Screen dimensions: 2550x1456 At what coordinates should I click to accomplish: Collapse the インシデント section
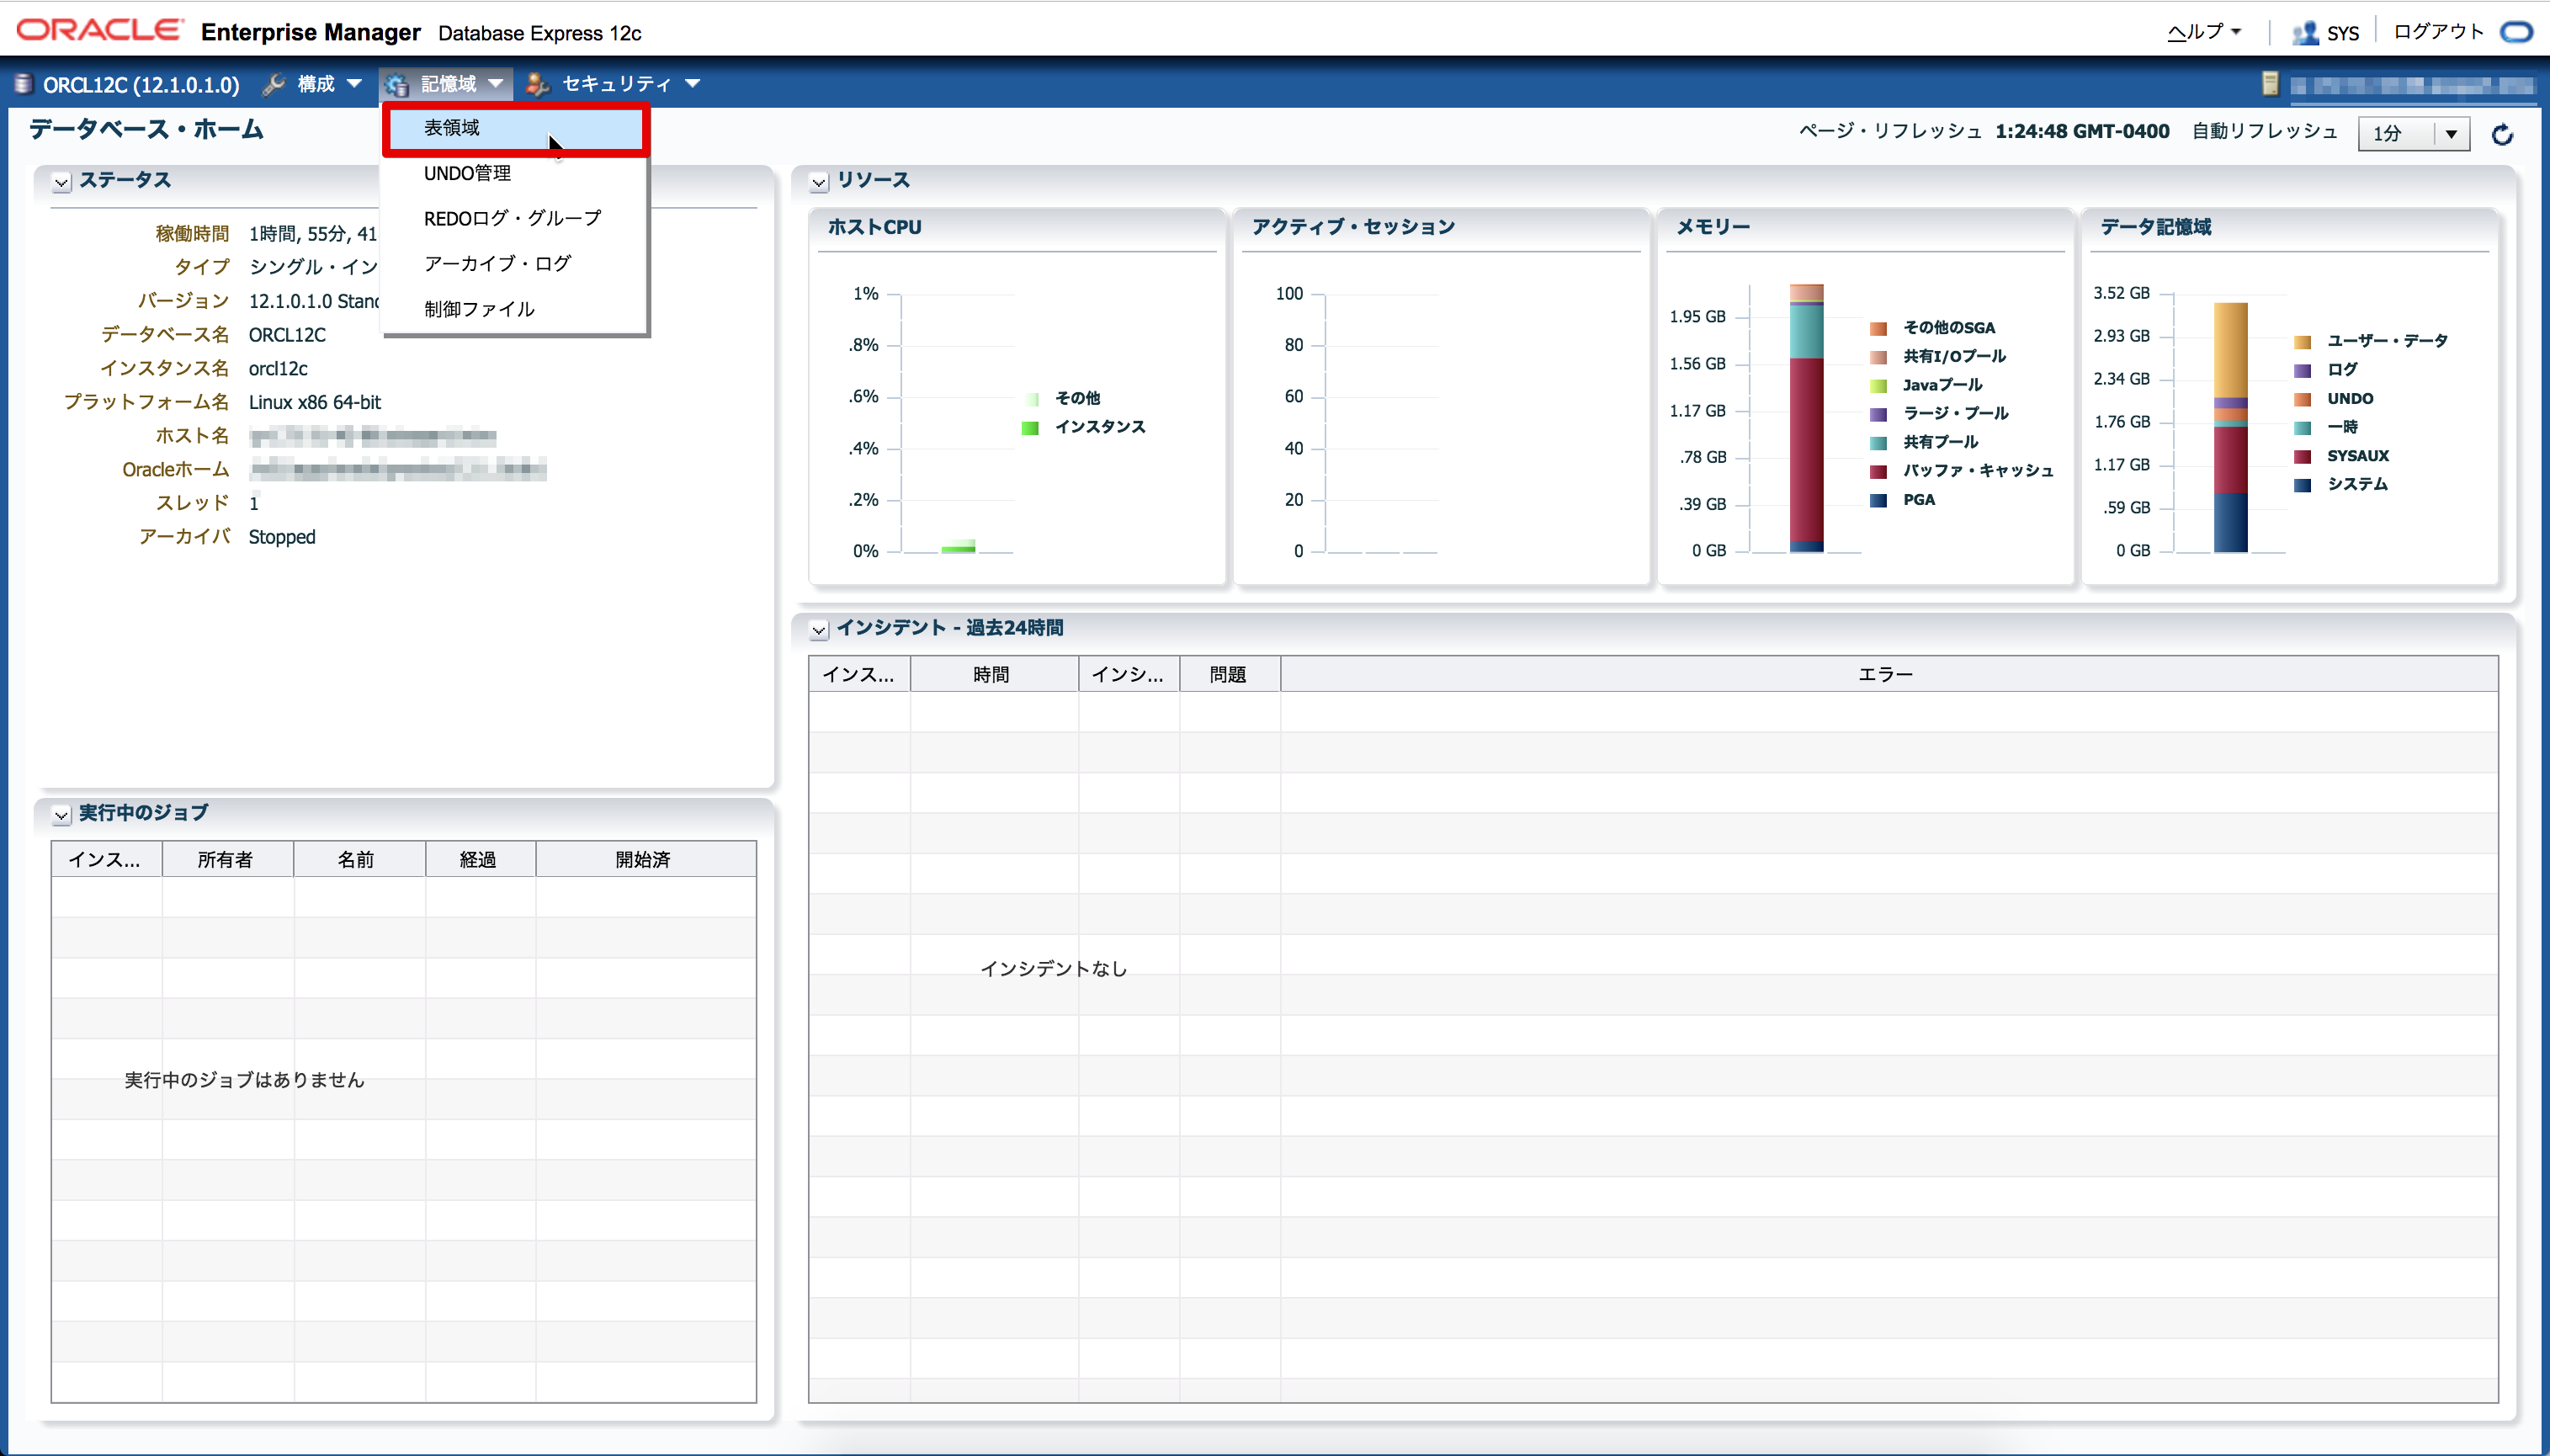point(819,629)
